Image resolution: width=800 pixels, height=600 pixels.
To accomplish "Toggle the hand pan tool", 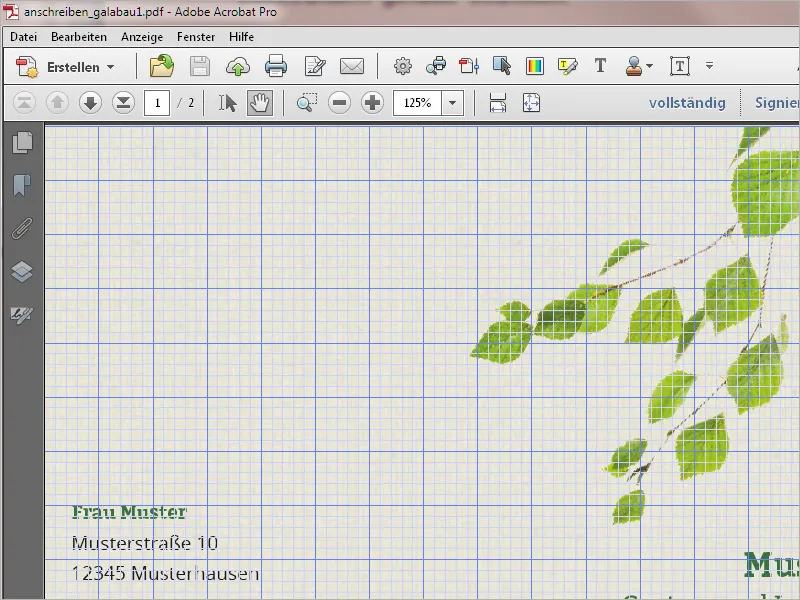I will [260, 103].
